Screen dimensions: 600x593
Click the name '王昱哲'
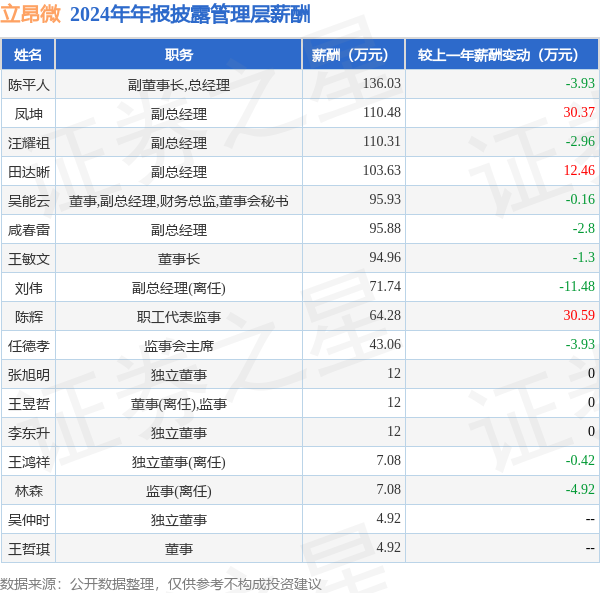coord(29,404)
